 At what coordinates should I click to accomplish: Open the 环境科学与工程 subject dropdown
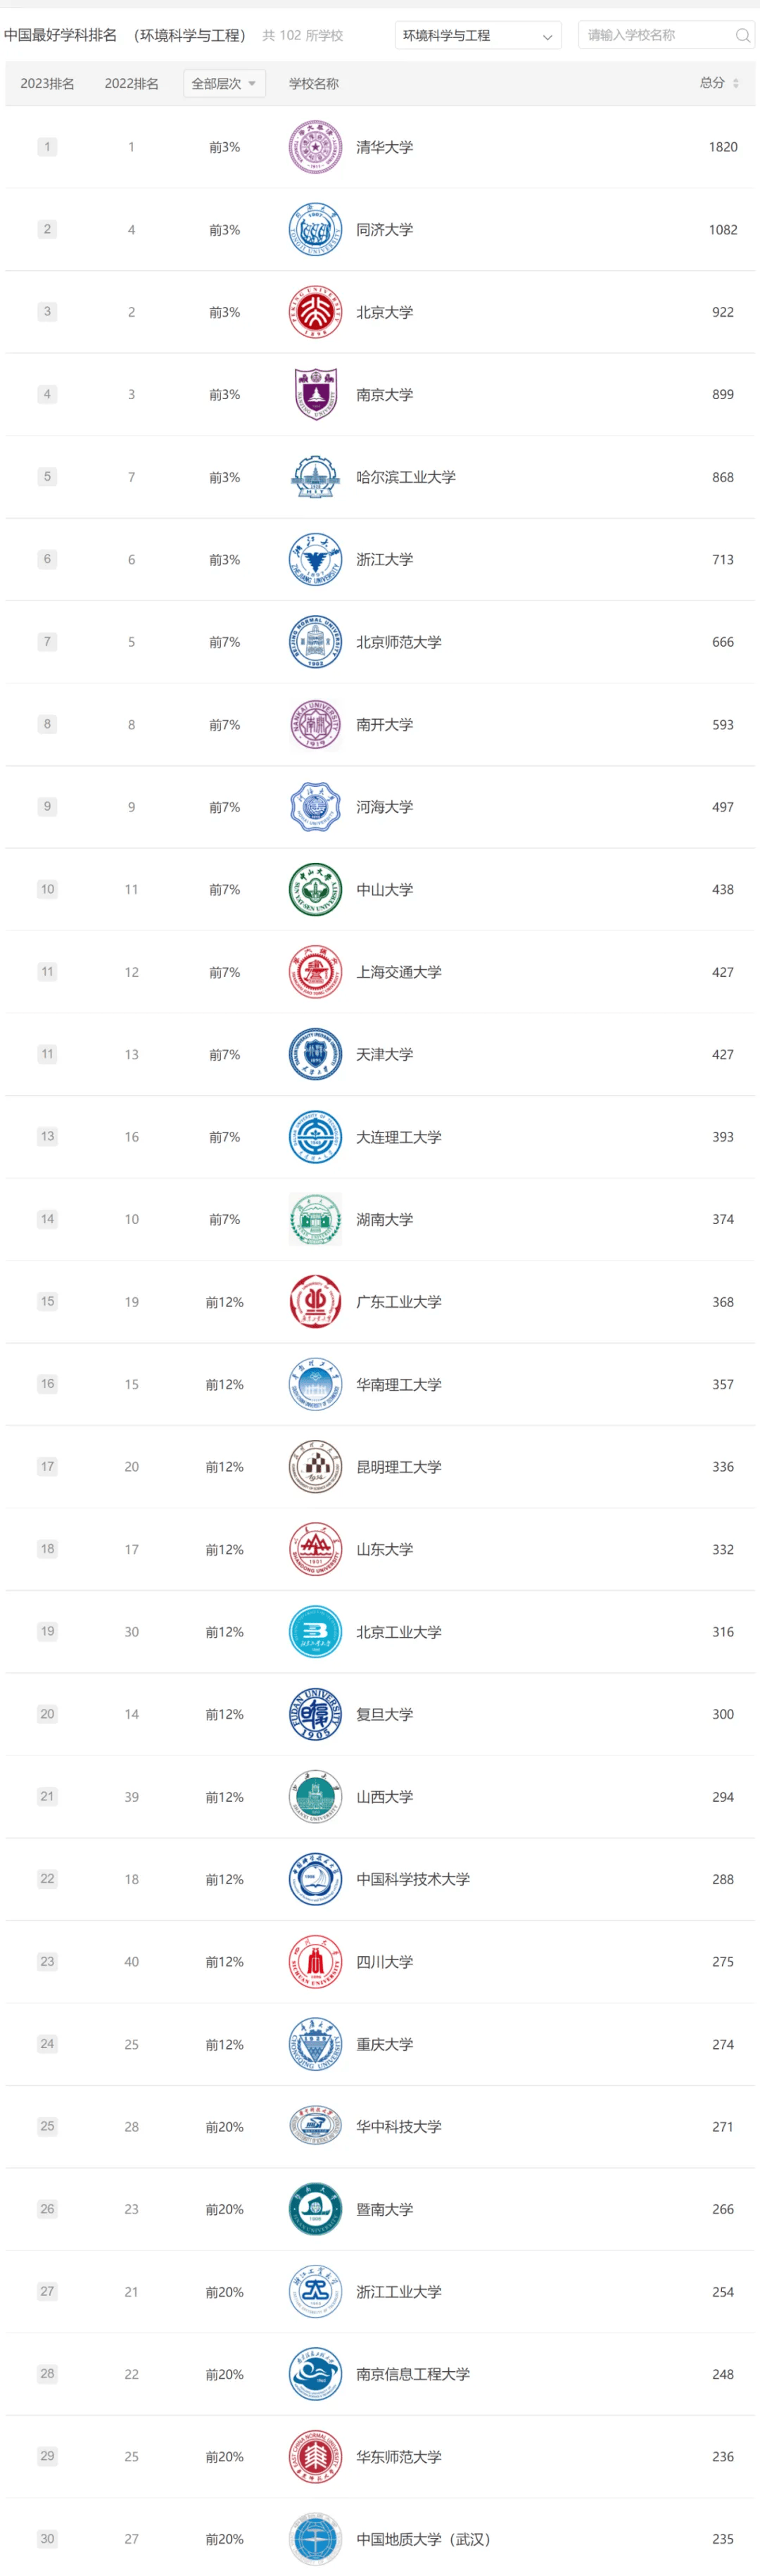[477, 36]
